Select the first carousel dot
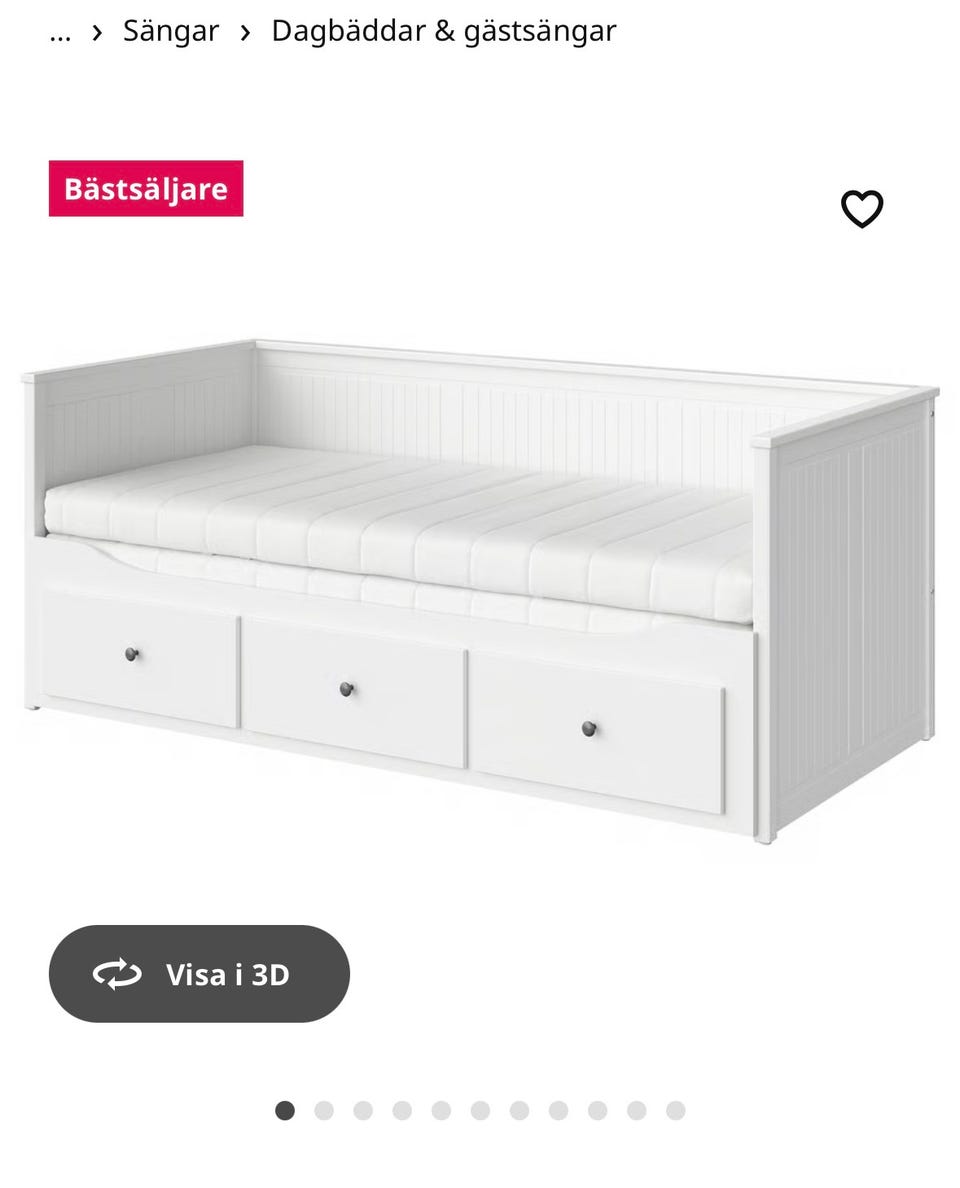Viewport: 960px width, 1188px height. [285, 1111]
